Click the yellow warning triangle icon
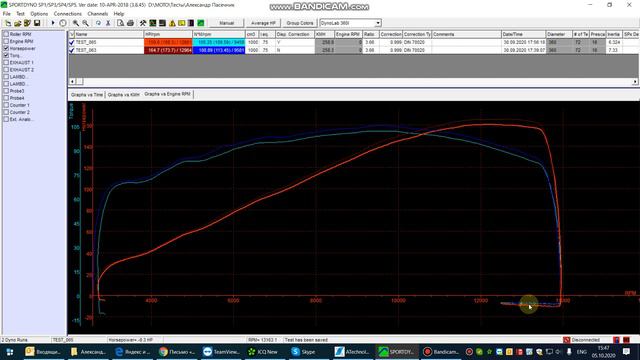Image resolution: width=640 pixels, height=360 pixels. tap(172, 23)
